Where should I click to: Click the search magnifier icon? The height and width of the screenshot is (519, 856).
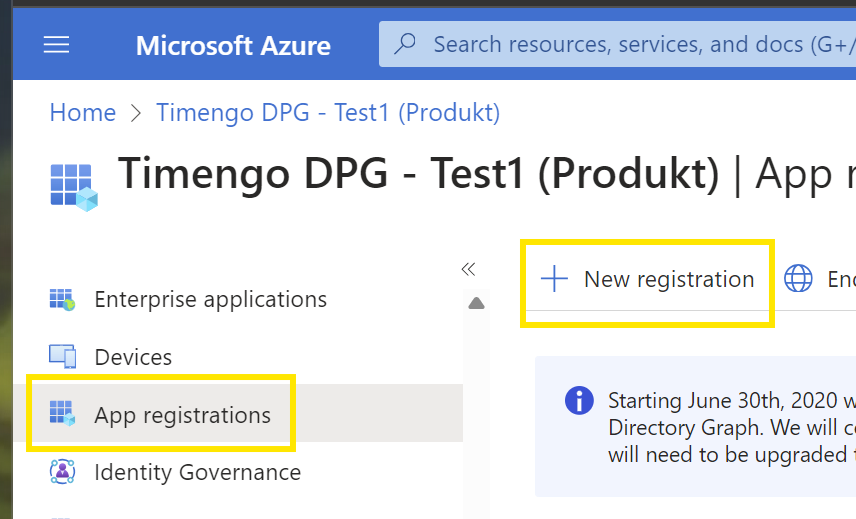406,44
